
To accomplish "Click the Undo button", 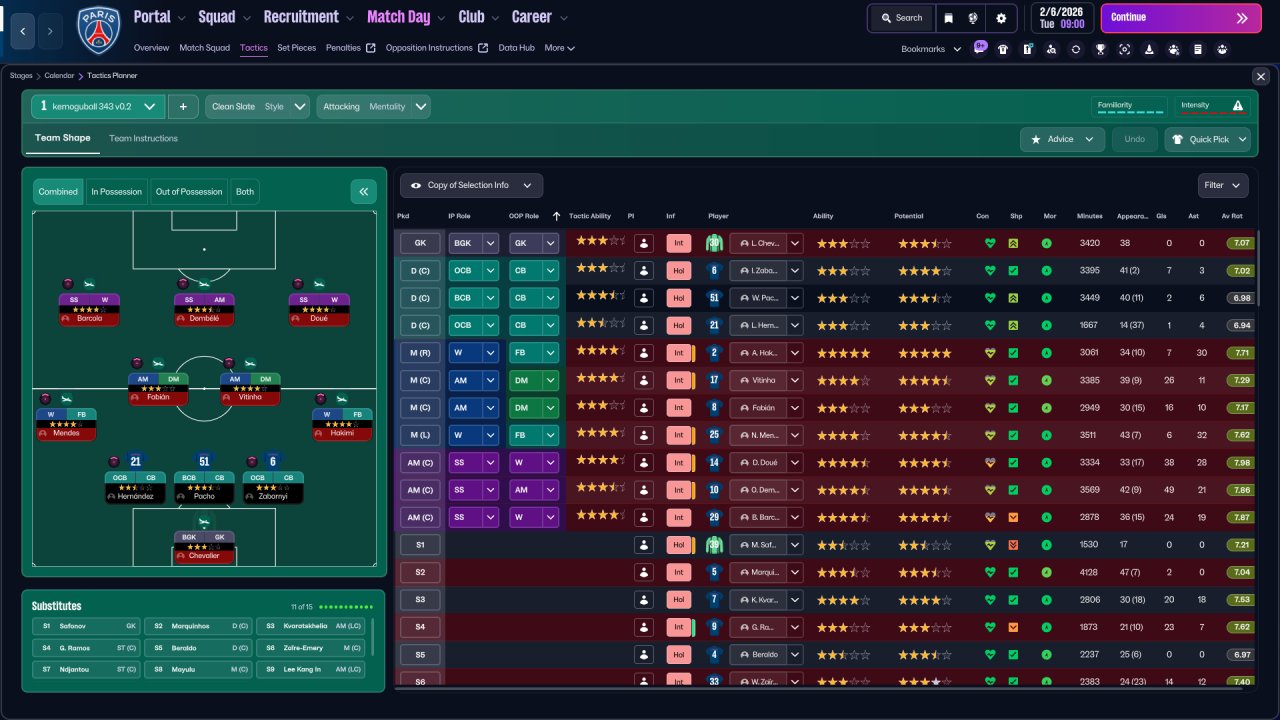I will pyautogui.click(x=1135, y=139).
